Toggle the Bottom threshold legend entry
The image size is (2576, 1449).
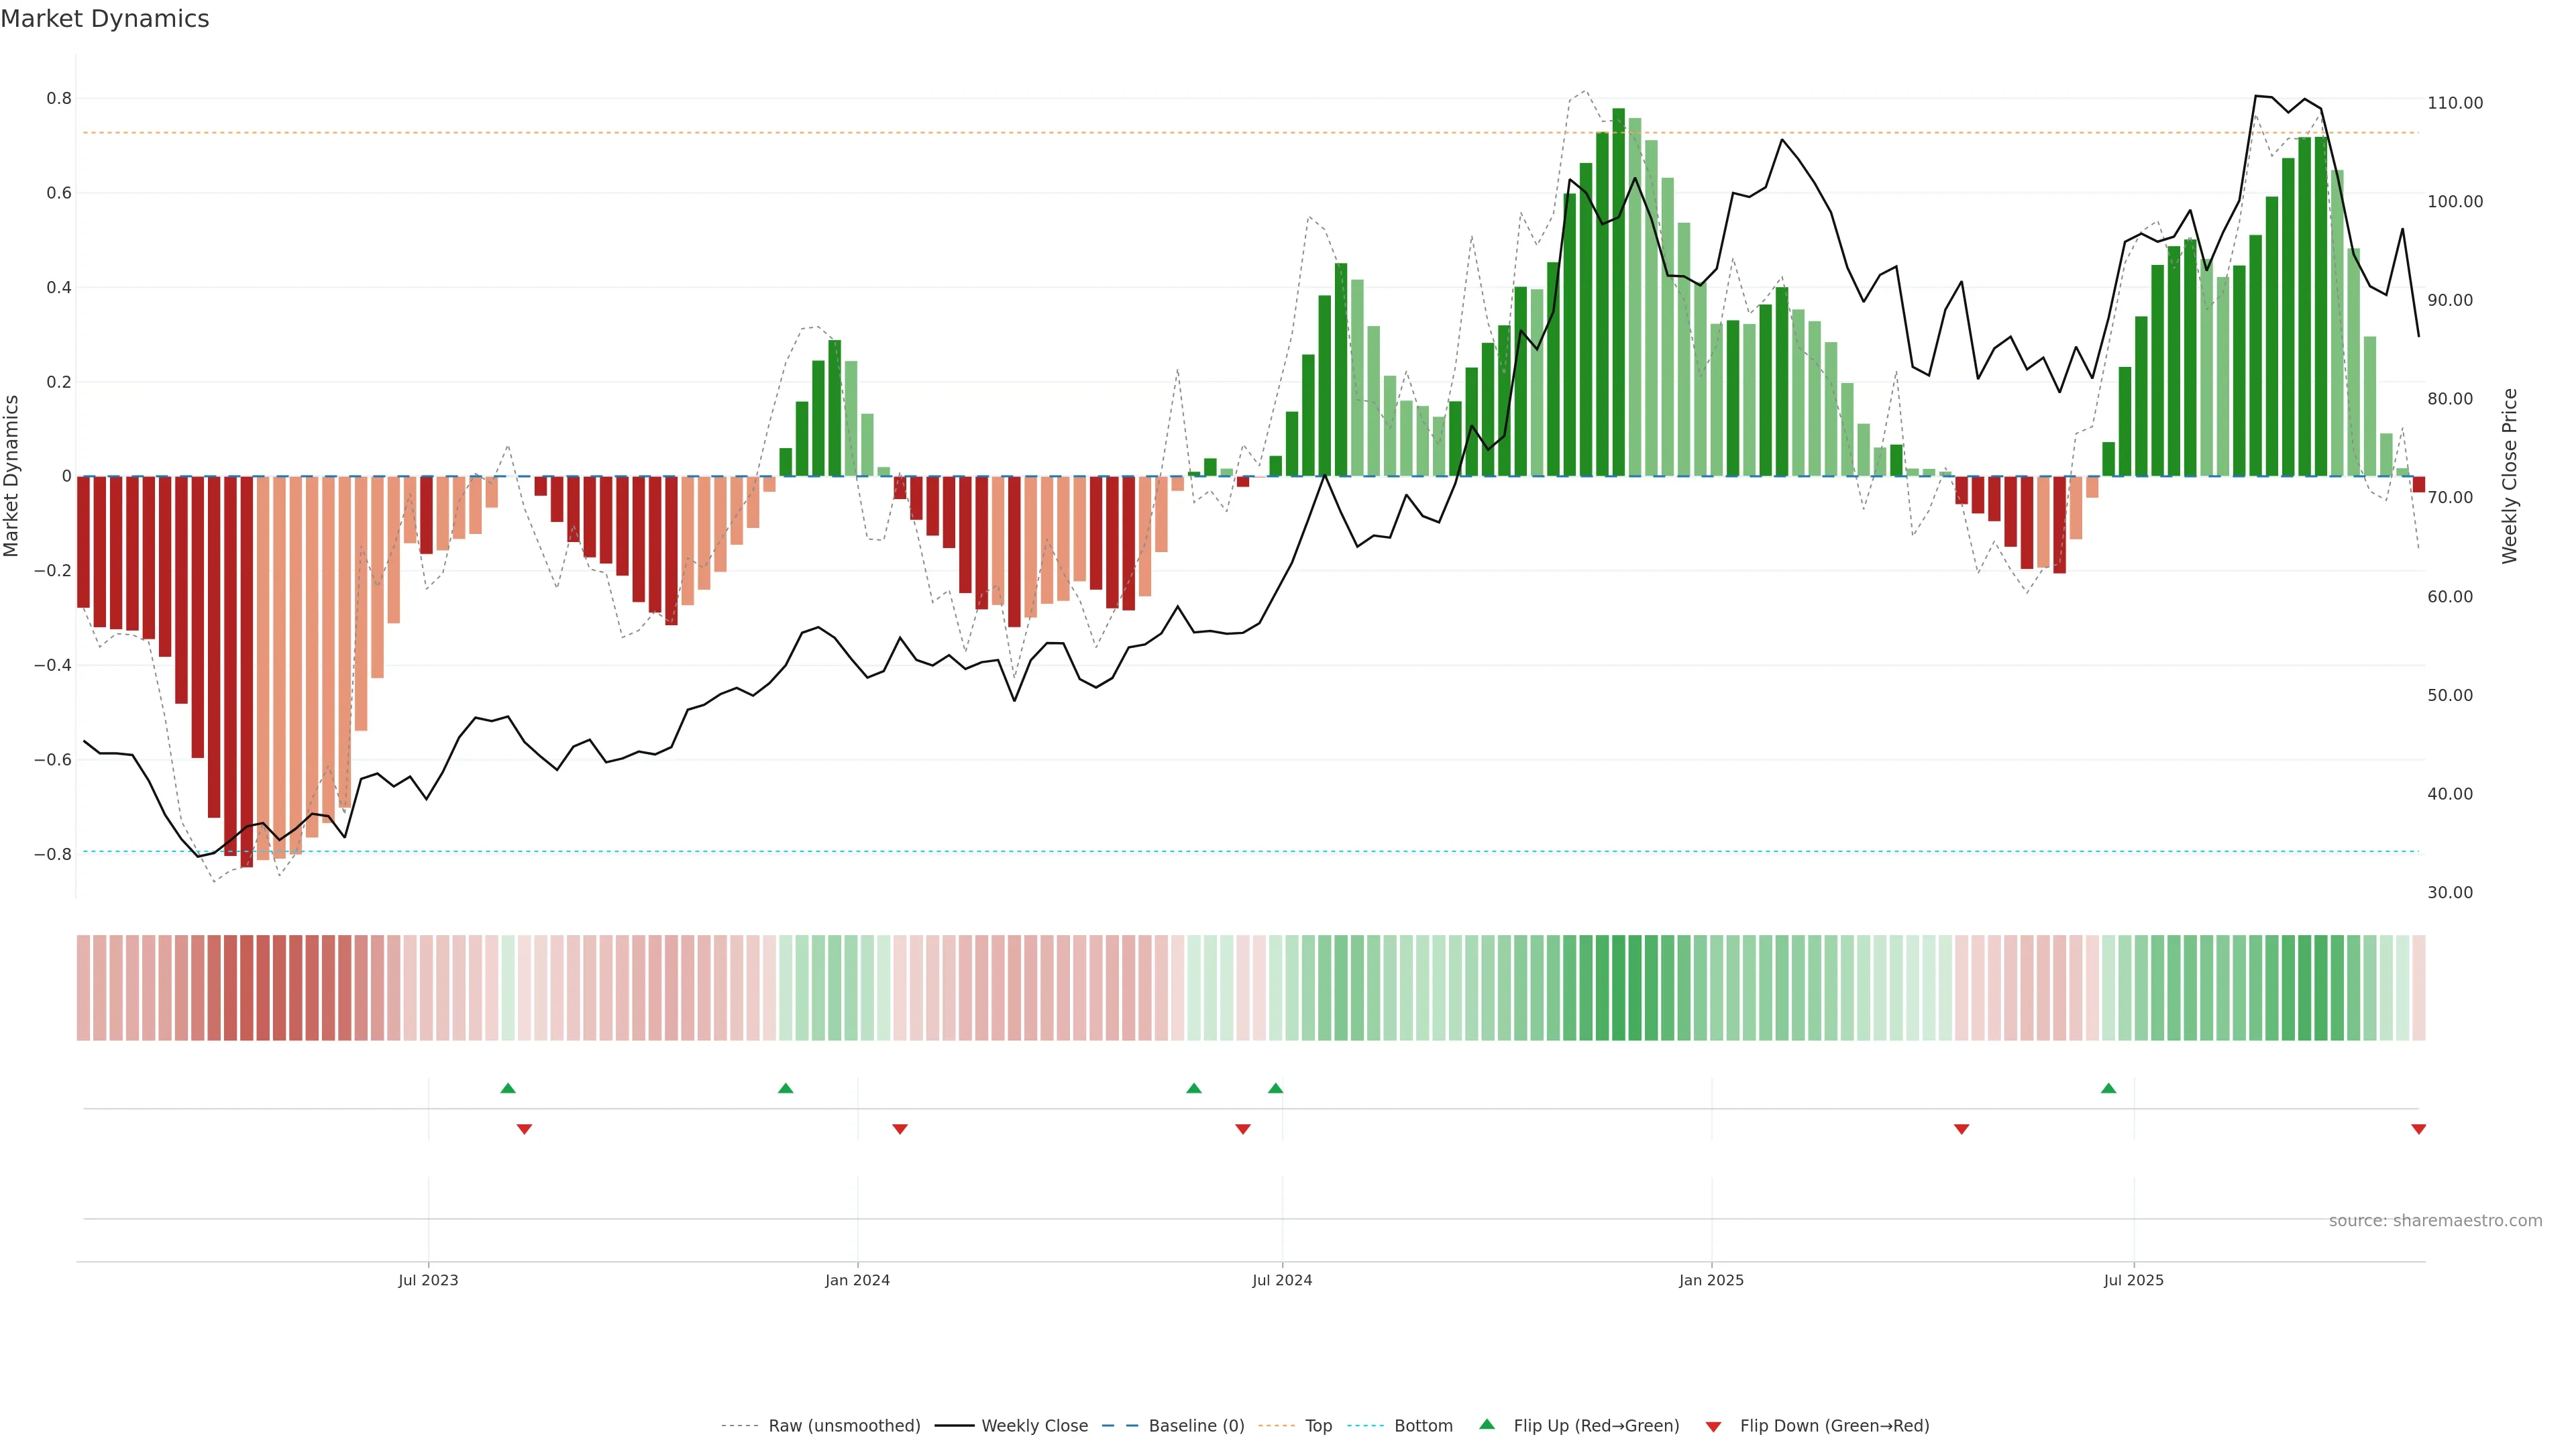(1423, 1426)
